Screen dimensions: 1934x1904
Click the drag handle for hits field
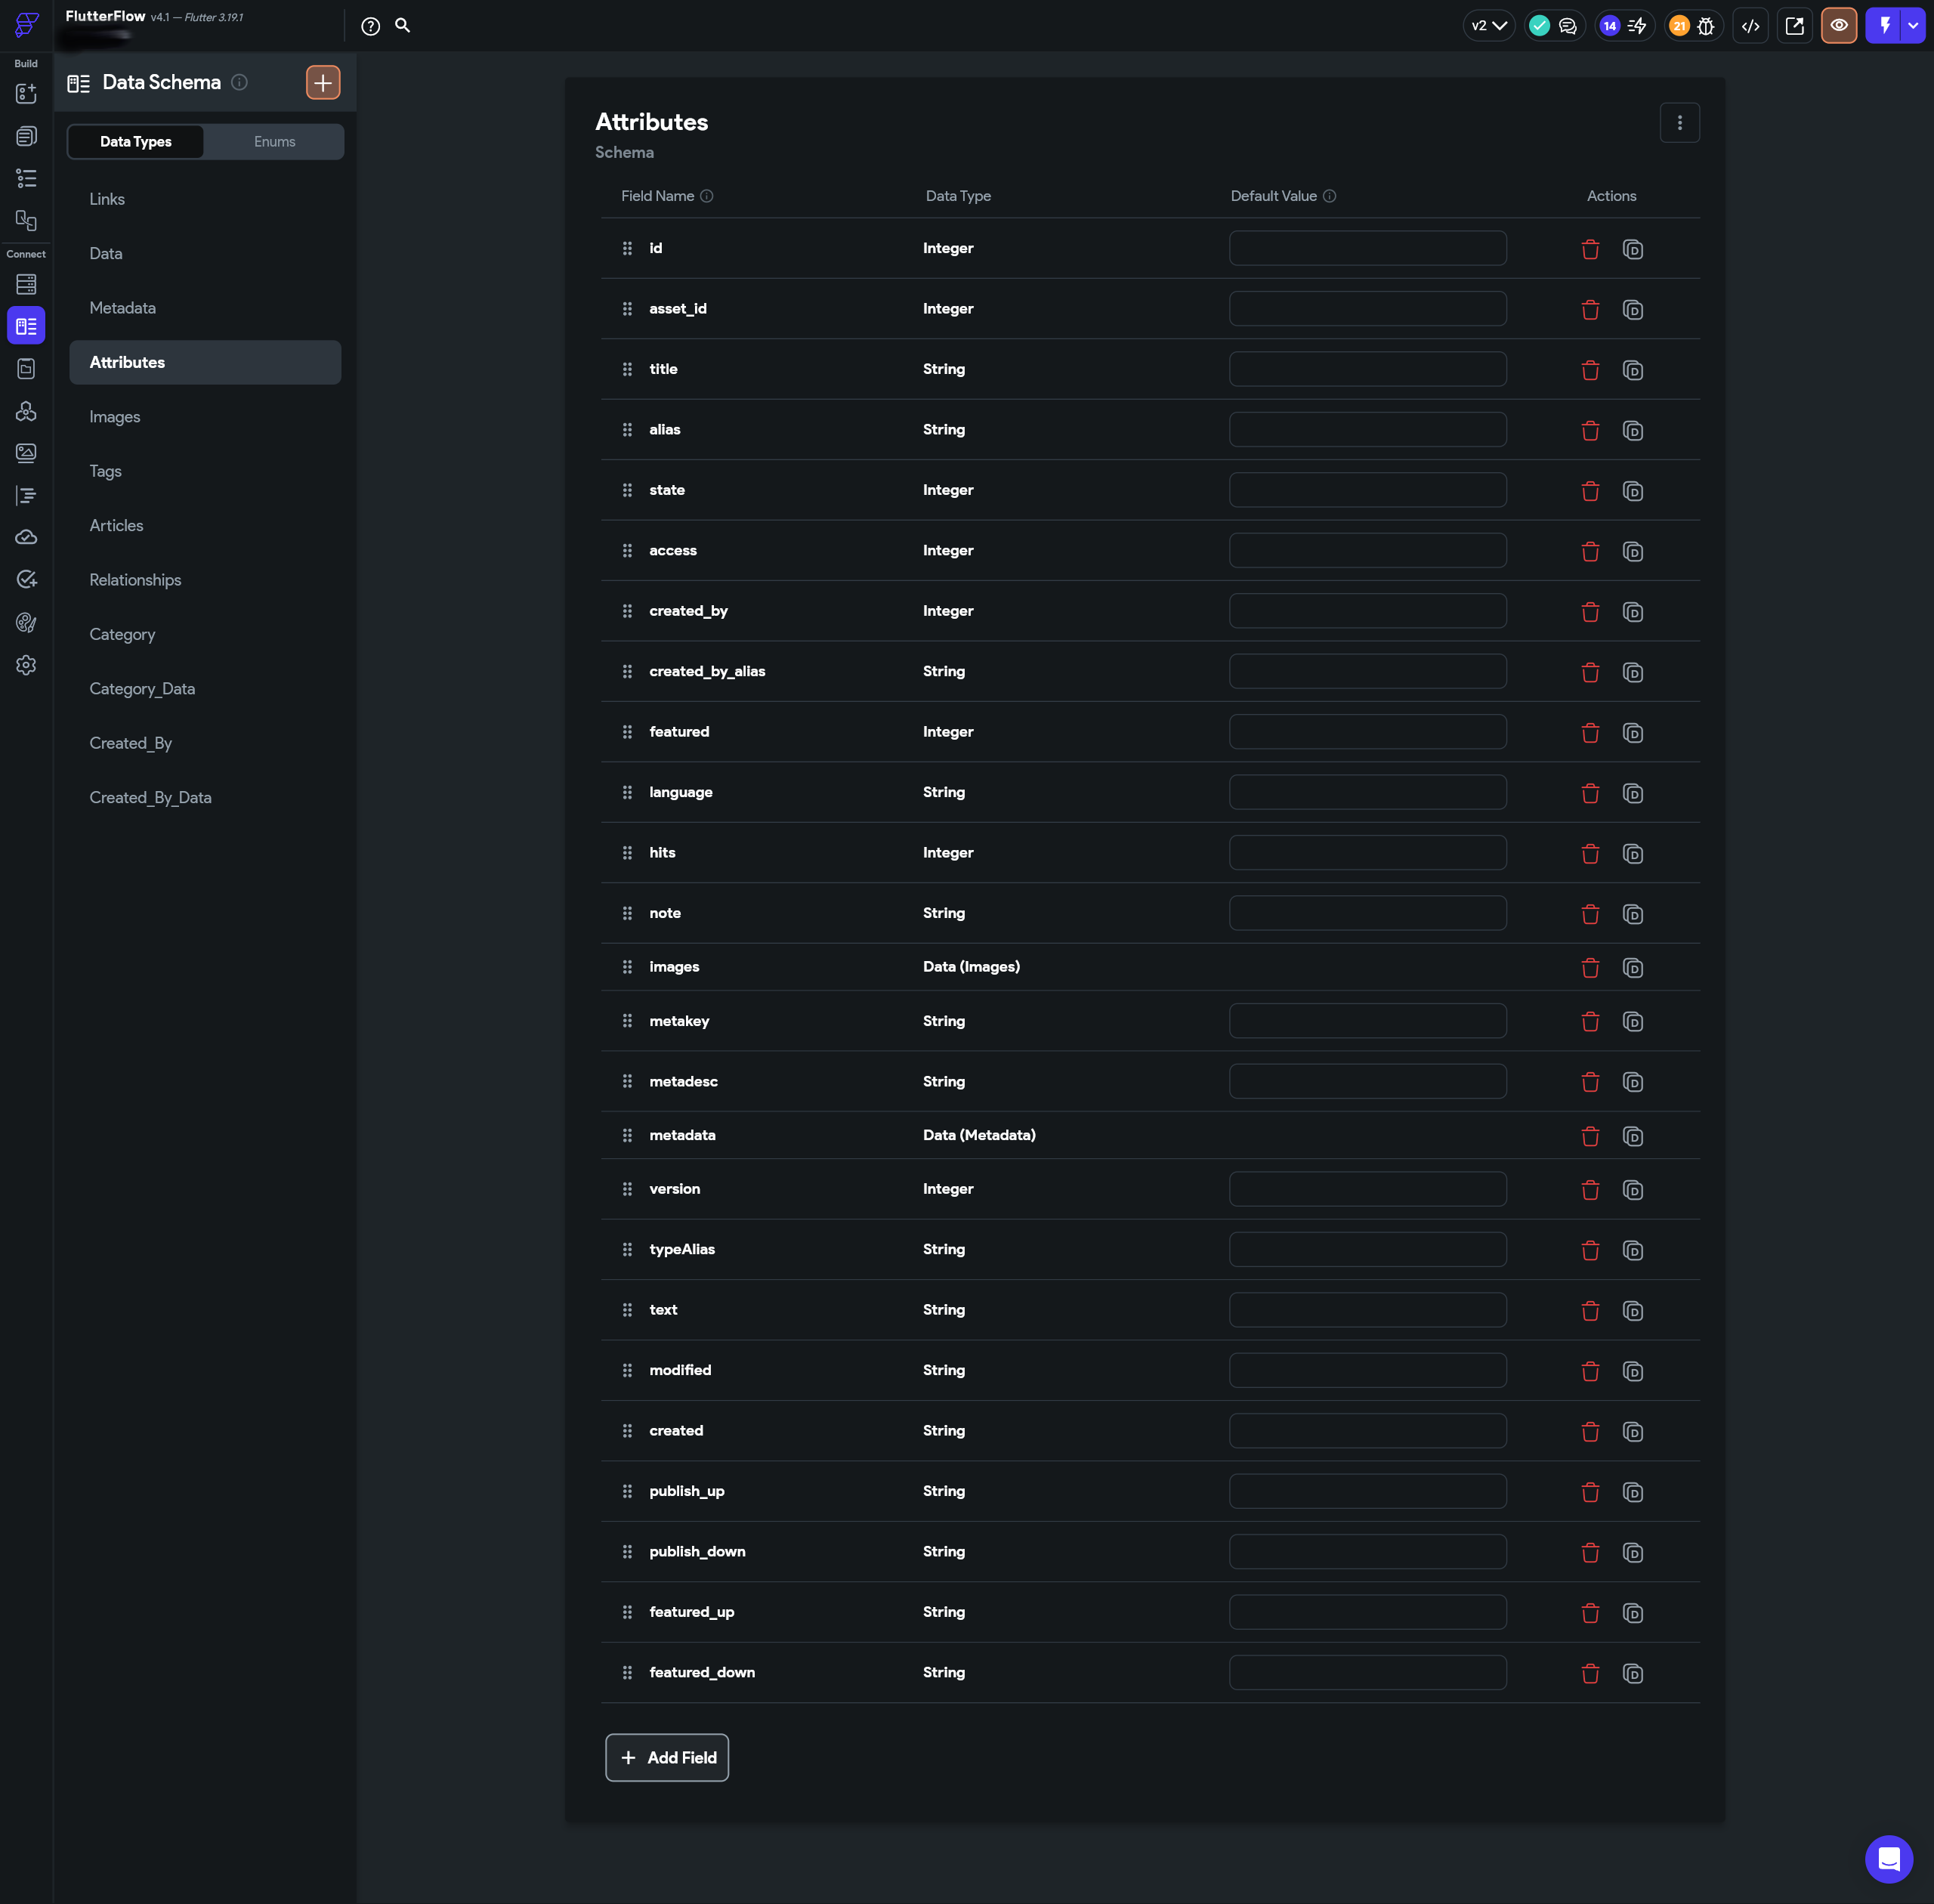coord(627,853)
